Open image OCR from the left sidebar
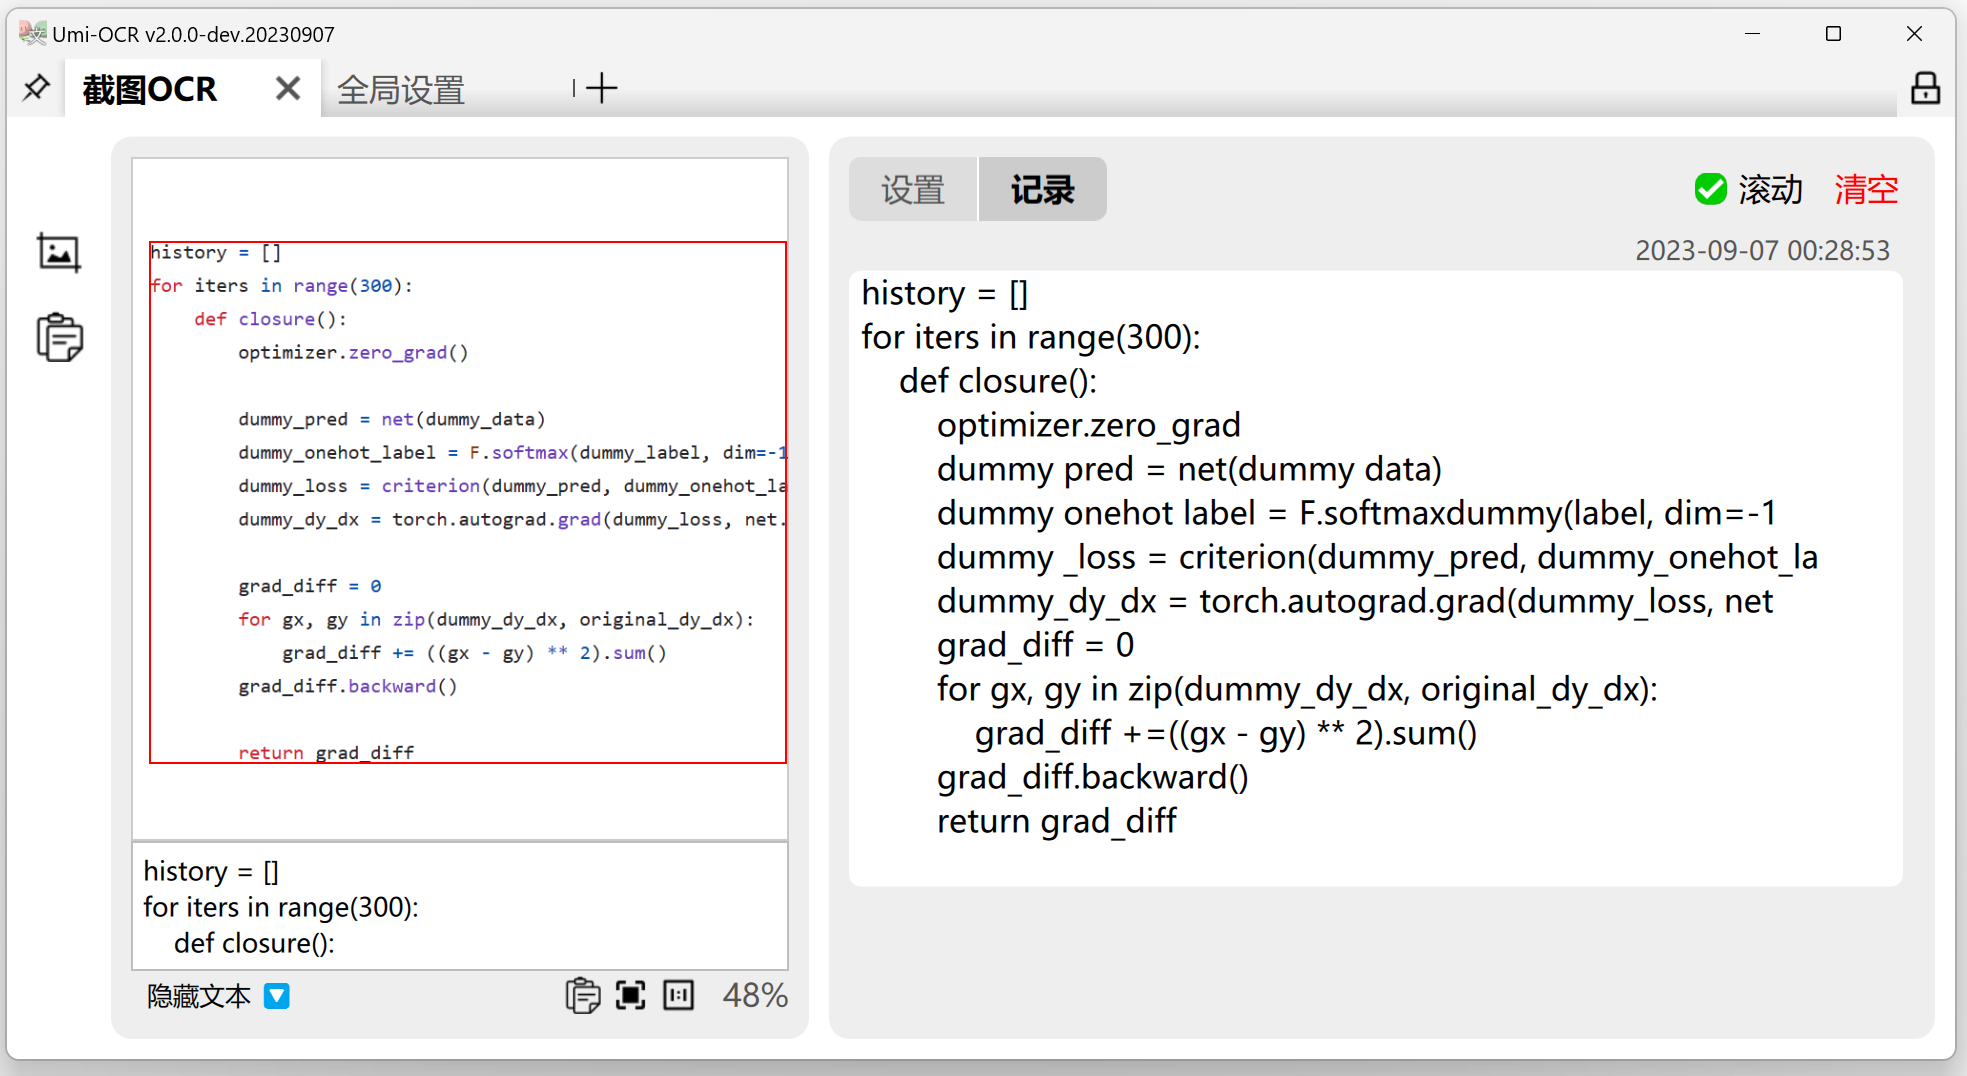 [58, 252]
